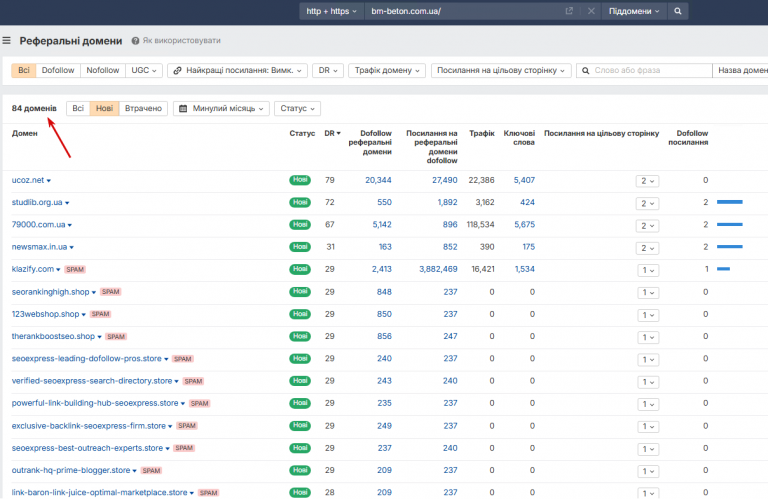768x499 pixels.
Task: Expand ucoz.net domain caret menu
Action: pyautogui.click(x=48, y=181)
